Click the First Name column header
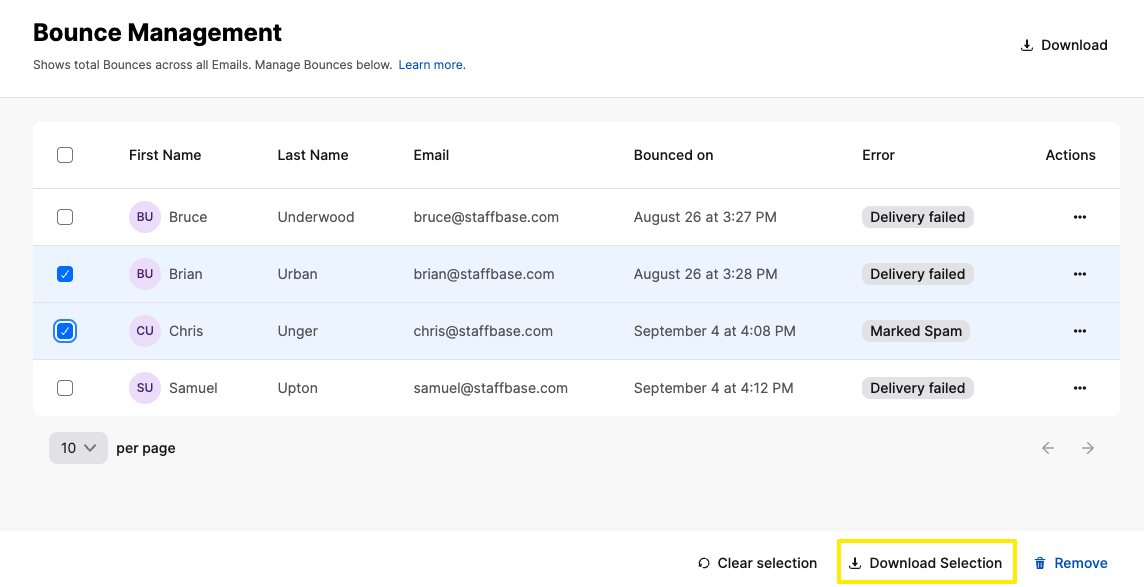1144x587 pixels. pos(165,155)
